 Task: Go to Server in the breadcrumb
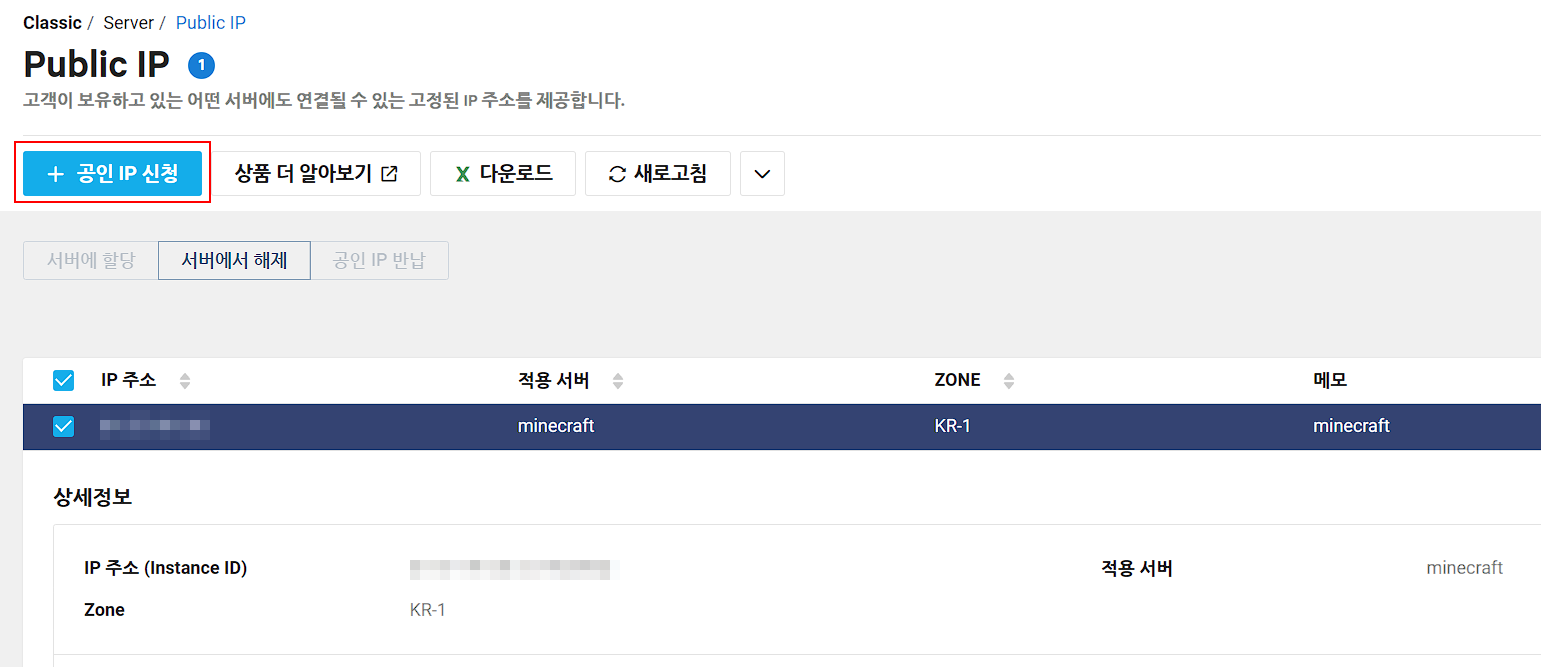coord(128,23)
